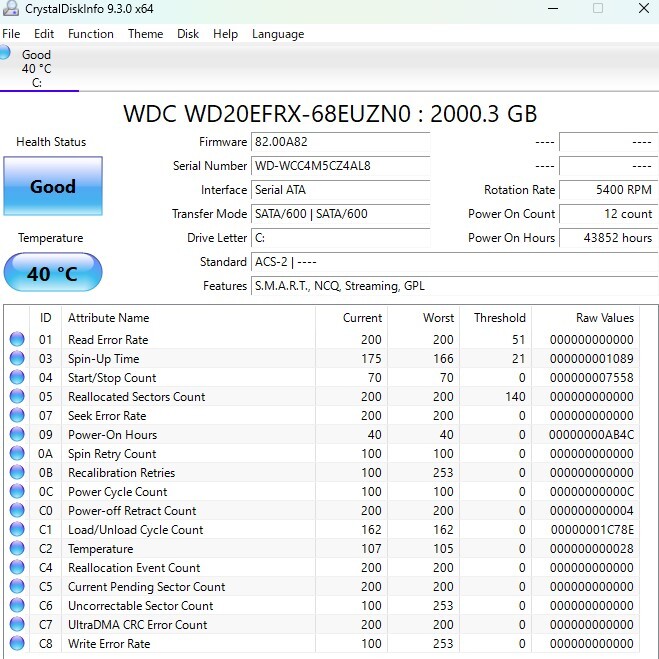
Task: Open the Disk menu
Action: pos(188,34)
